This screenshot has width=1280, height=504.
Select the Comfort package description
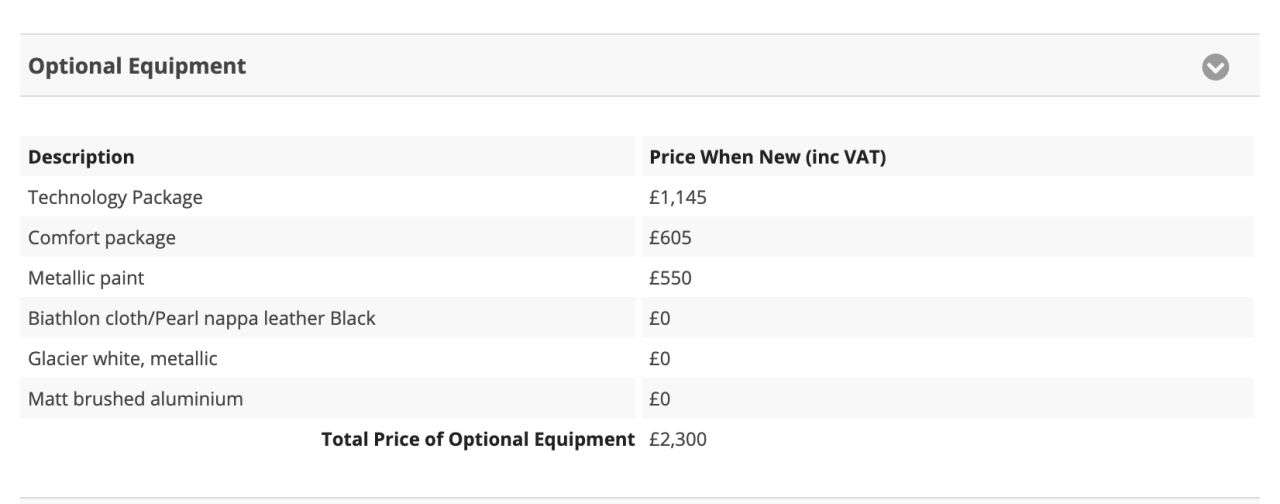pos(102,238)
